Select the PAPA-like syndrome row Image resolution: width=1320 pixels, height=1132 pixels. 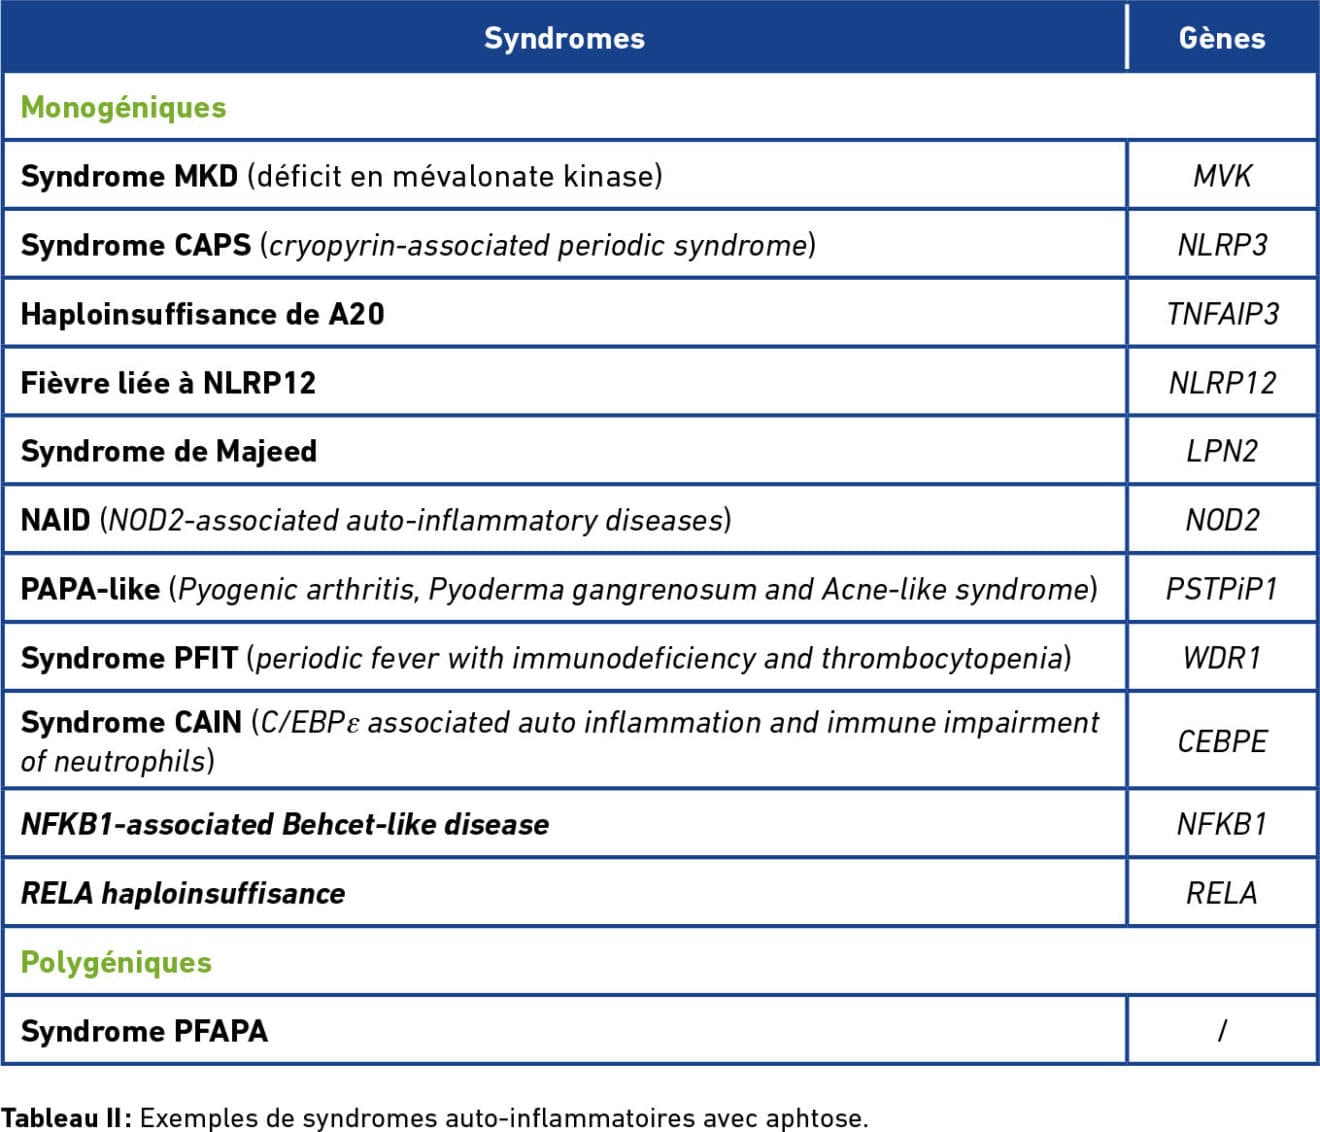tap(558, 589)
